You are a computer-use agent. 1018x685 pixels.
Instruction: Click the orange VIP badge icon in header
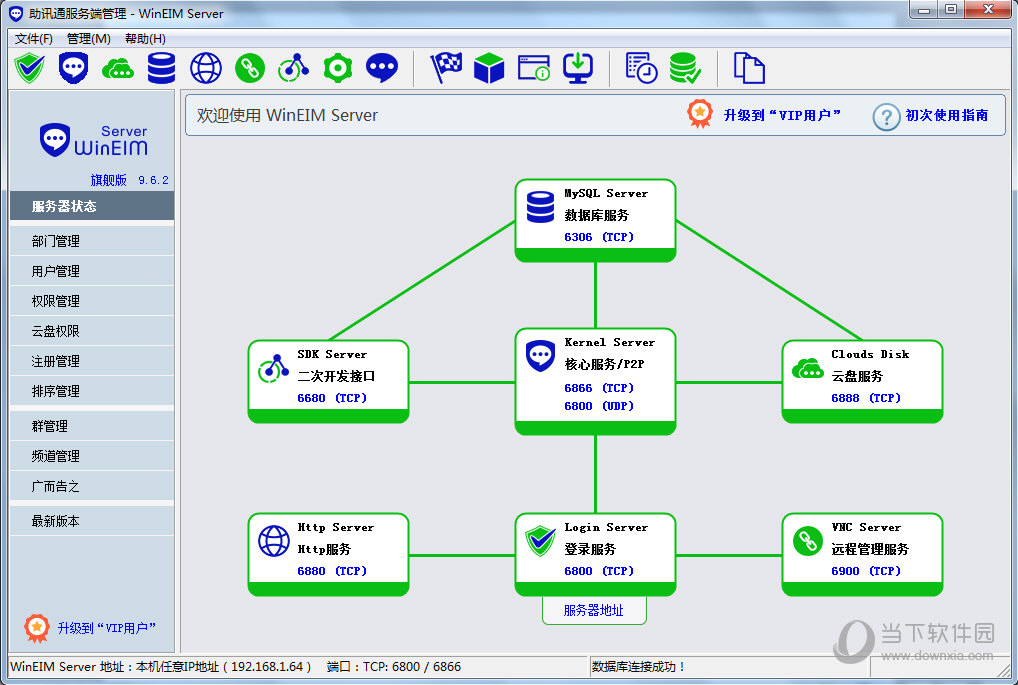[700, 114]
